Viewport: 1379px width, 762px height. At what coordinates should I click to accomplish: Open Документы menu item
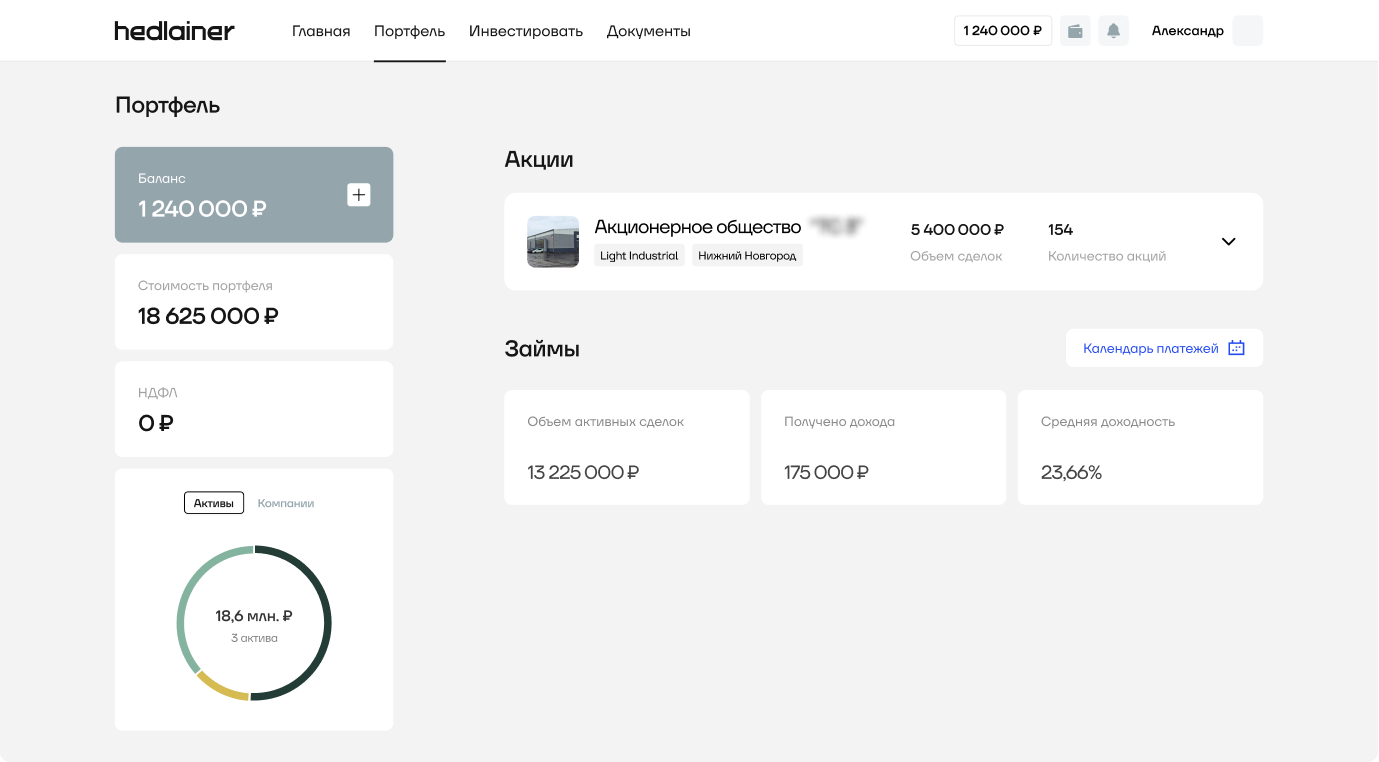click(649, 31)
